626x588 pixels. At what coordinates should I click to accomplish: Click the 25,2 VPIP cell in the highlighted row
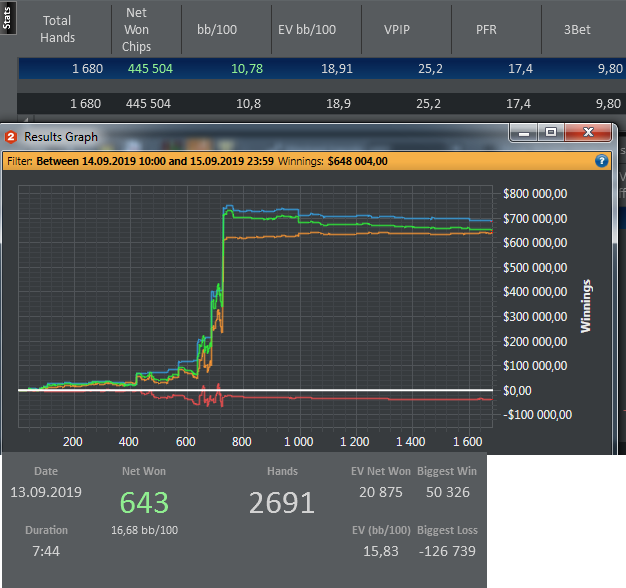coord(430,69)
